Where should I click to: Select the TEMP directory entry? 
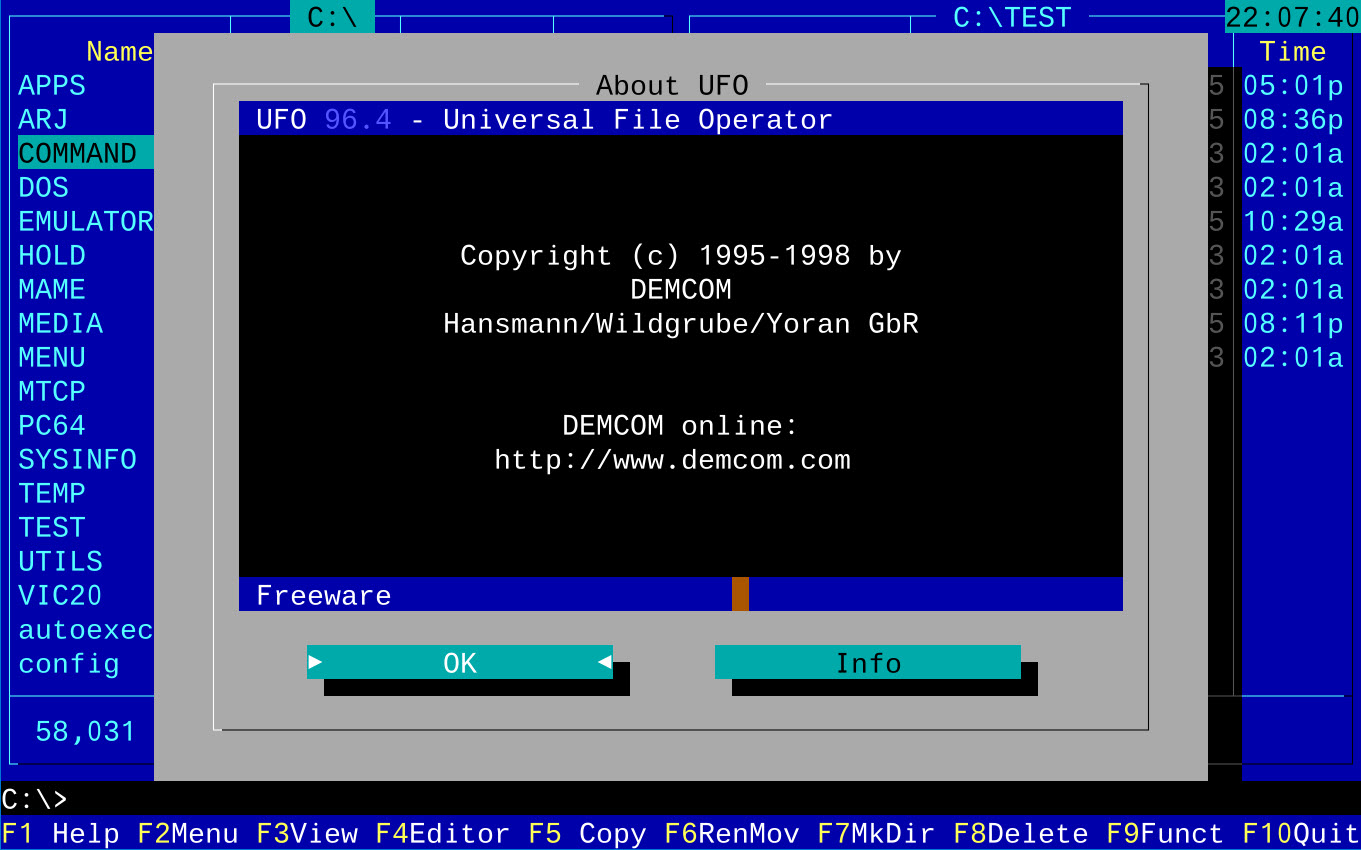pos(52,493)
